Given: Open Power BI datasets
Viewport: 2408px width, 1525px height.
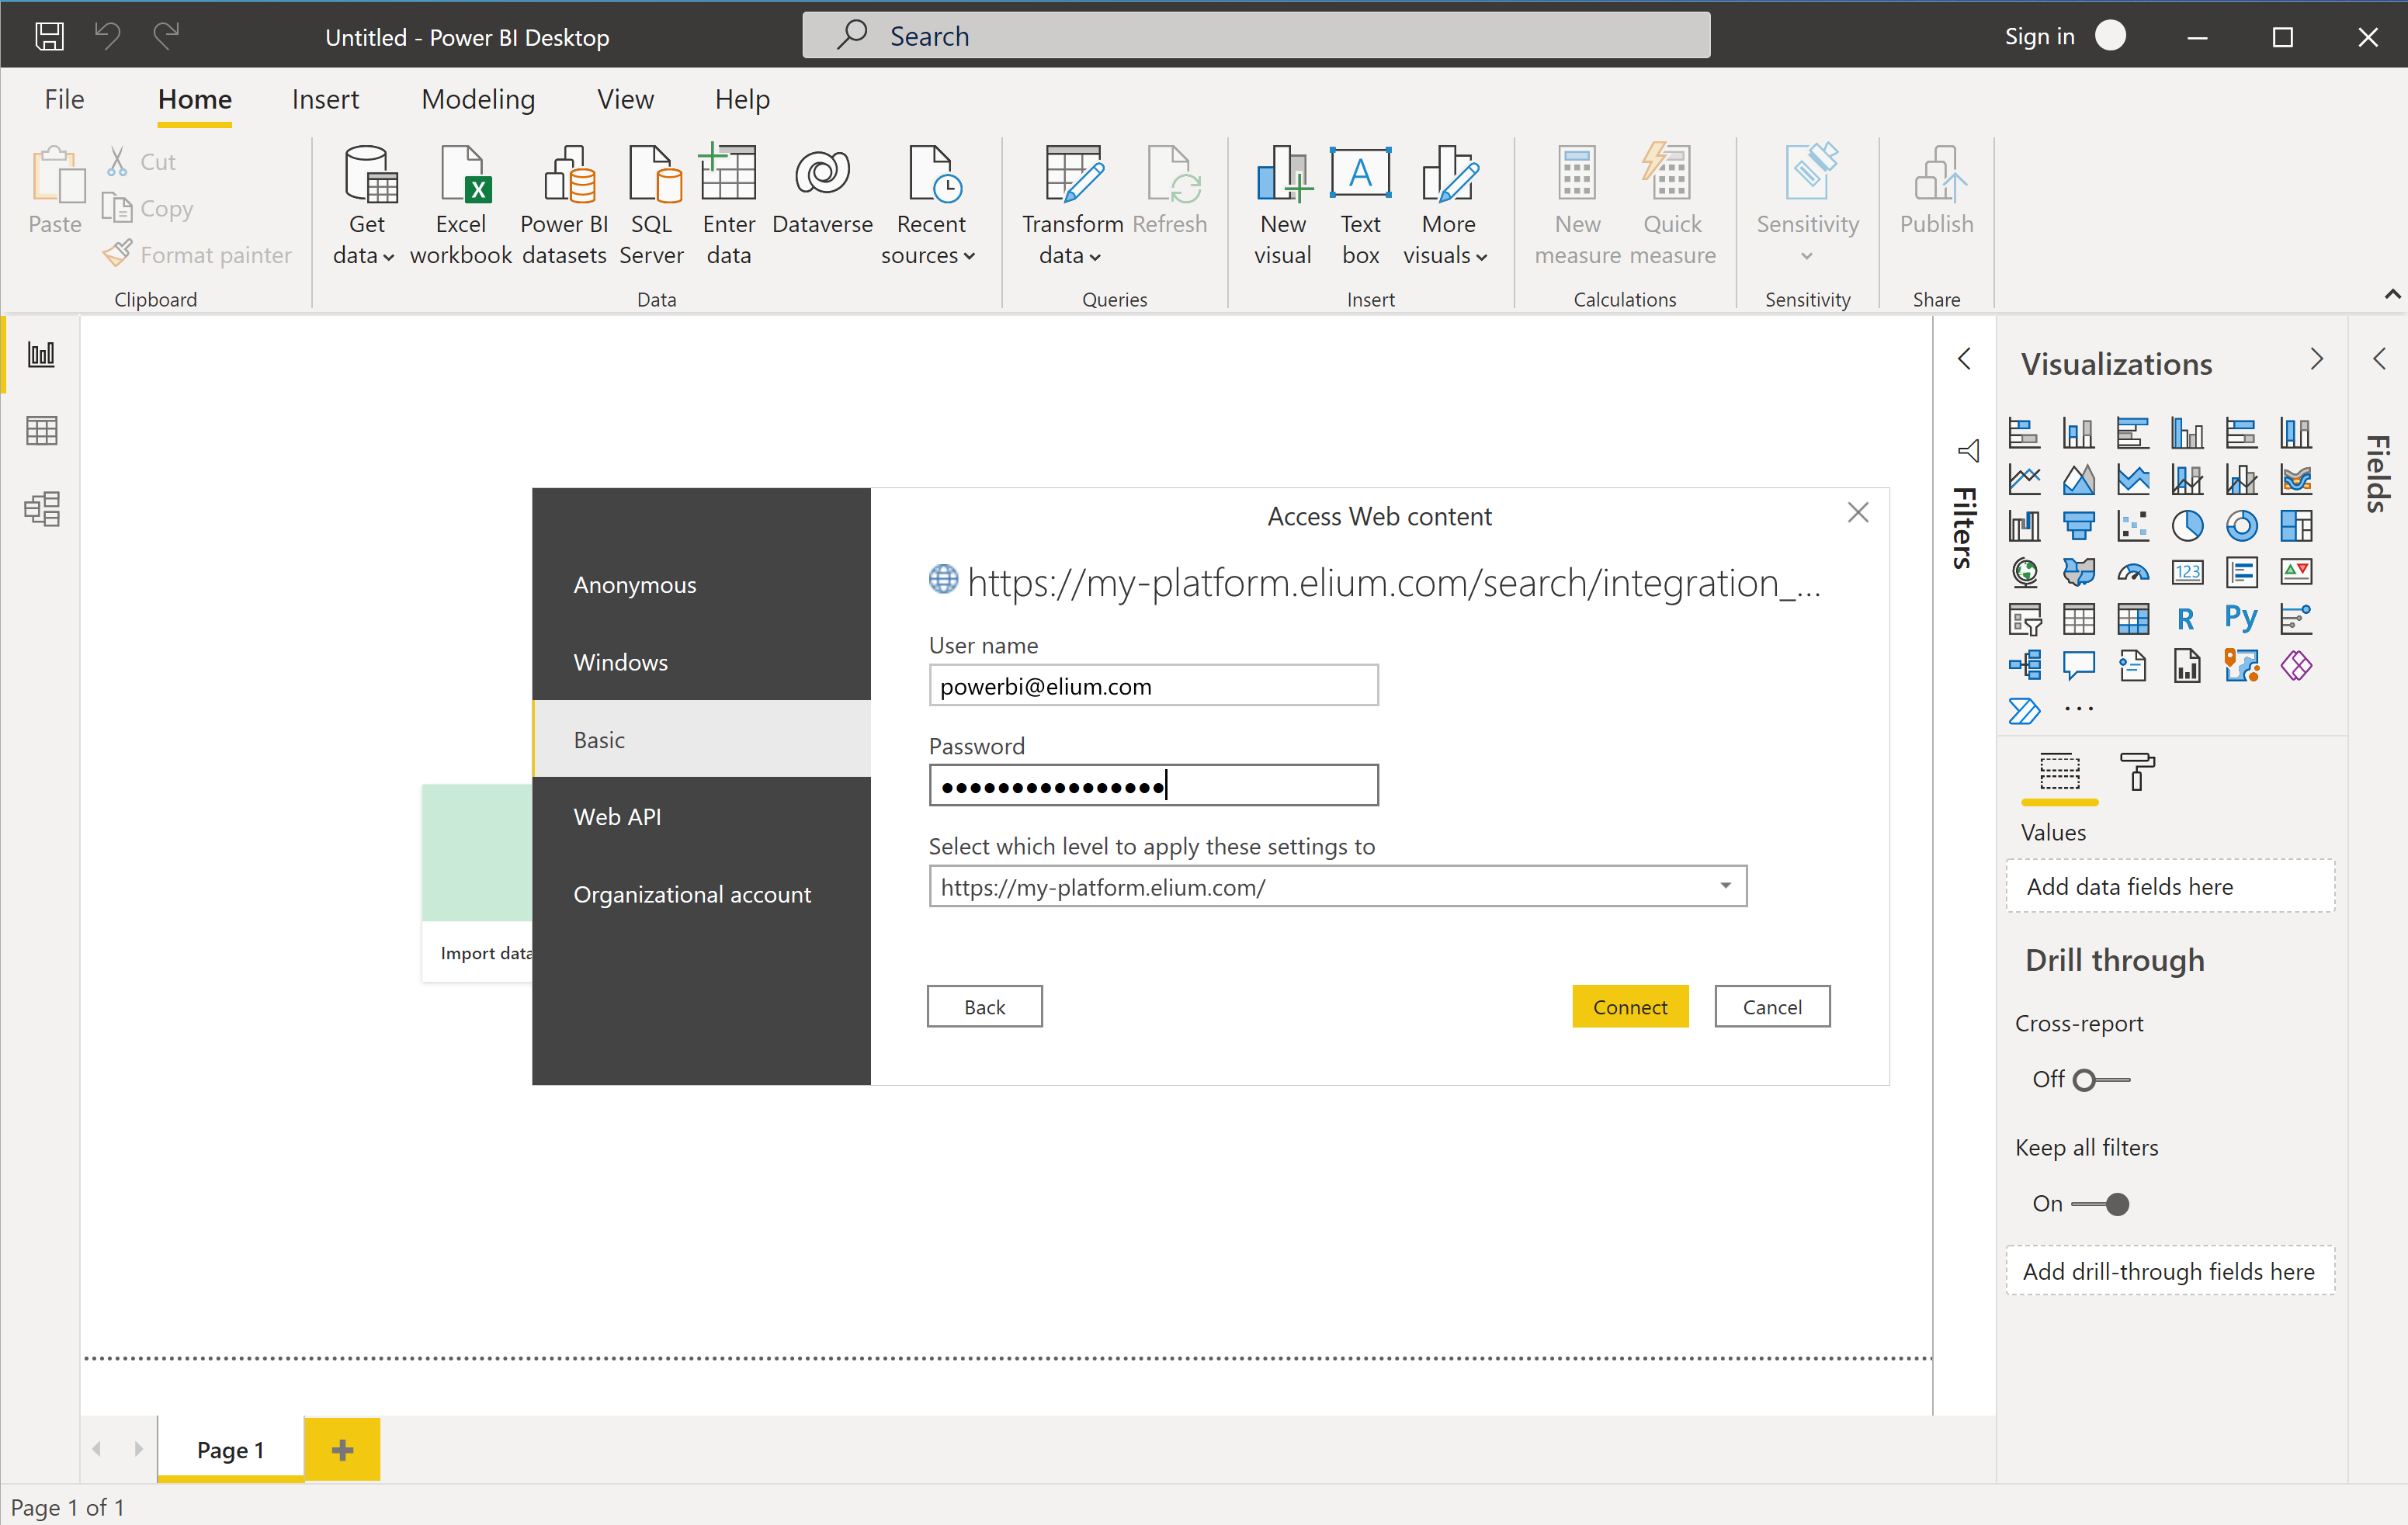Looking at the screenshot, I should pyautogui.click(x=565, y=205).
